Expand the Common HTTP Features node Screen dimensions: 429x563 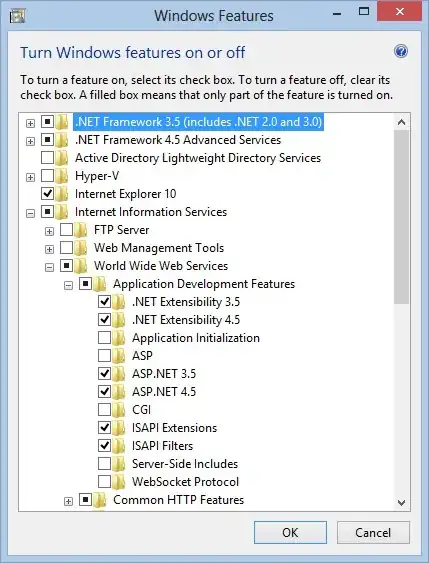pos(68,501)
